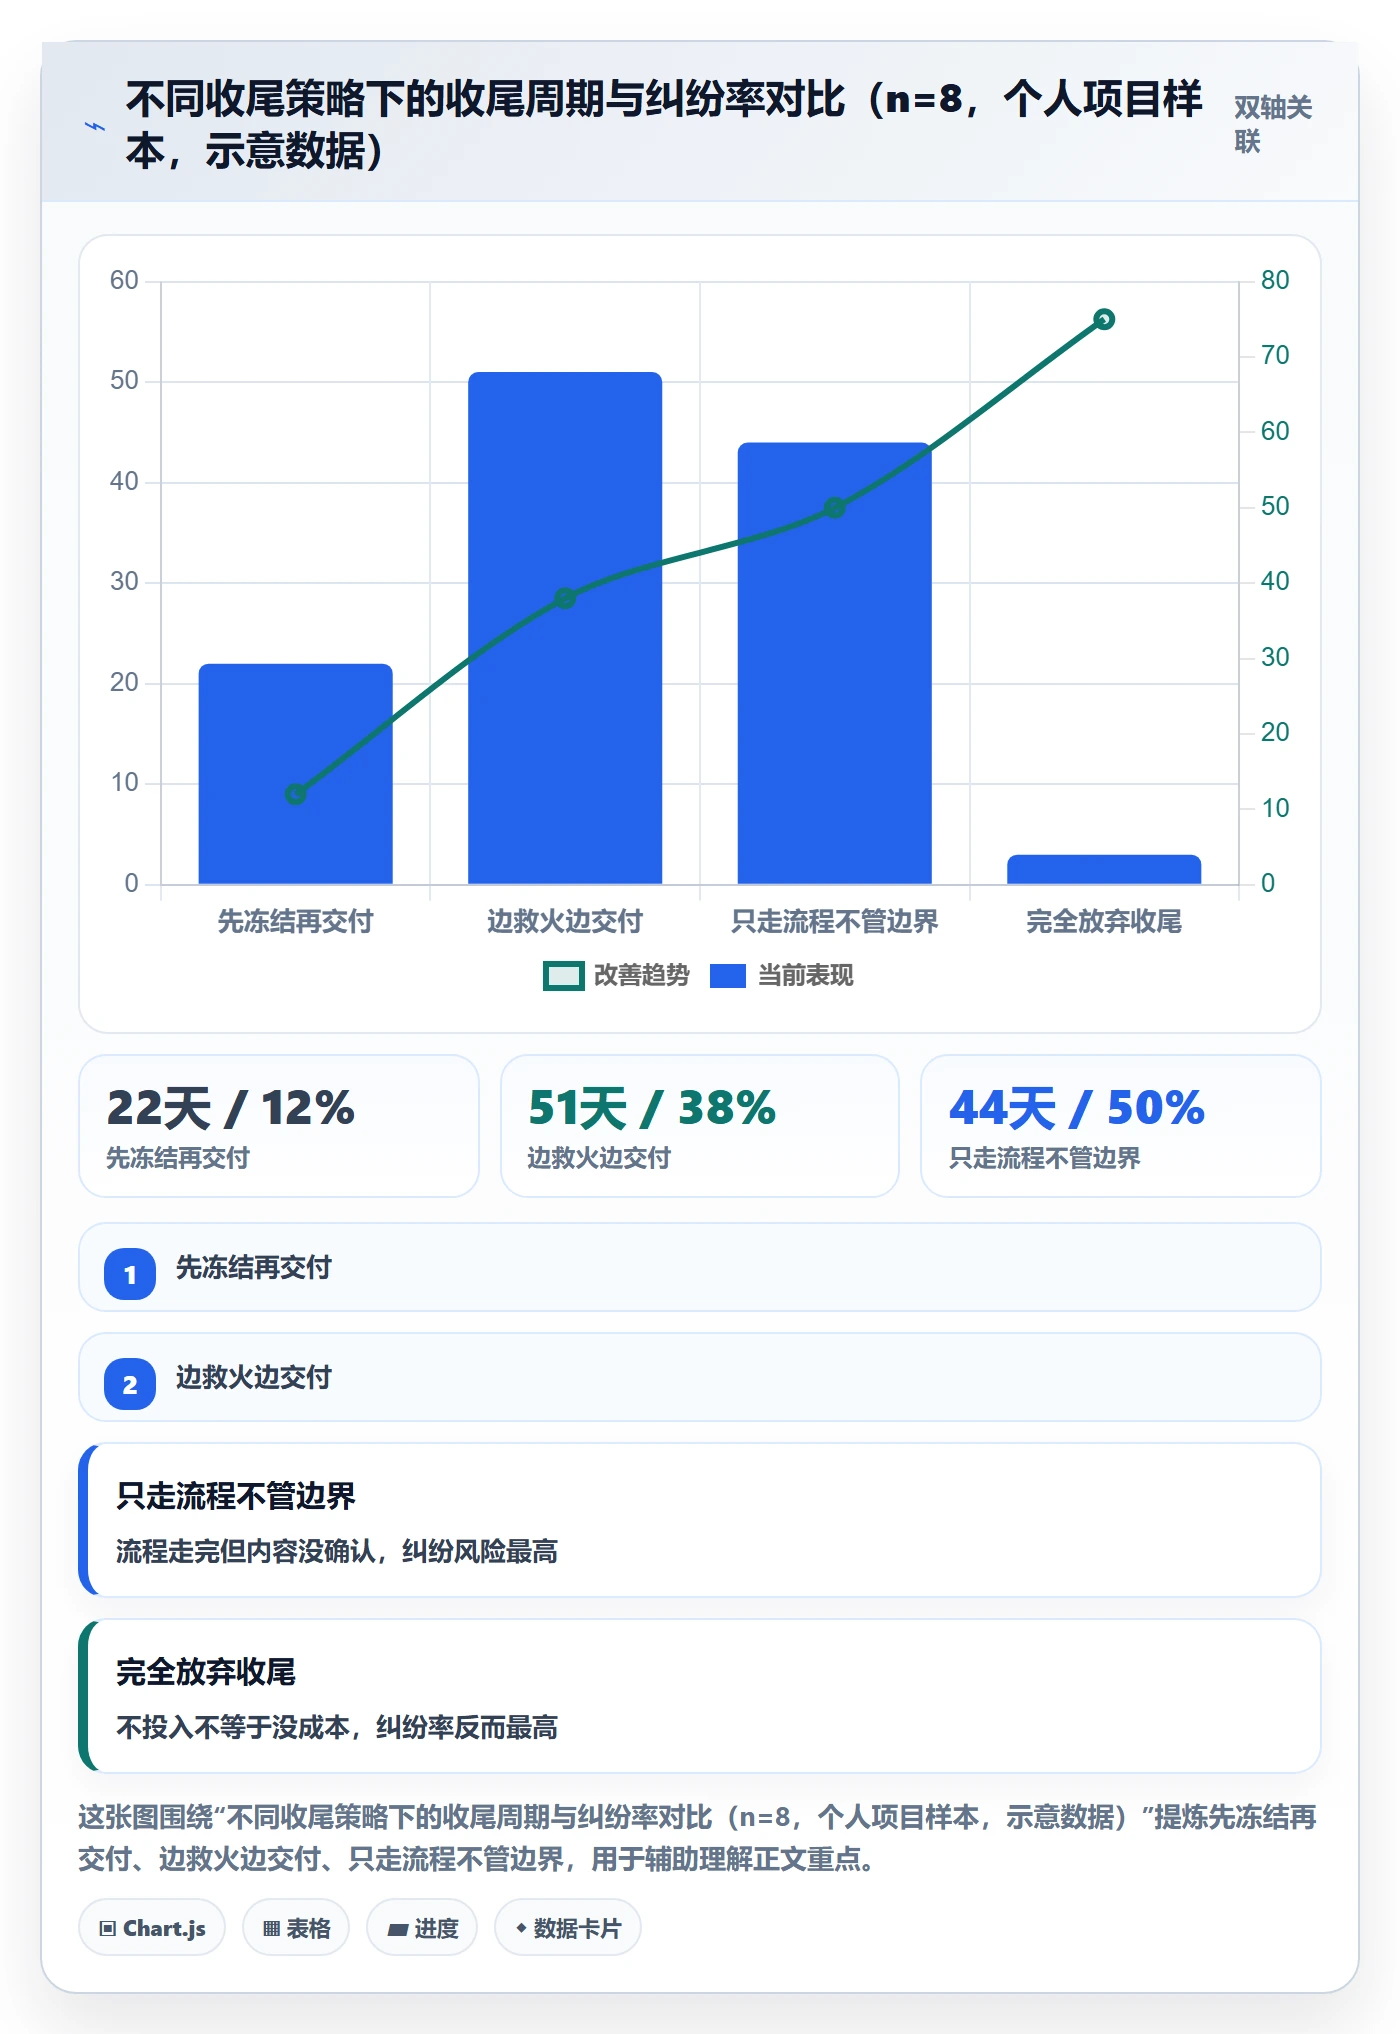Select the 进度 tag chip
Image resolution: width=1400 pixels, height=2034 pixels.
(422, 1927)
